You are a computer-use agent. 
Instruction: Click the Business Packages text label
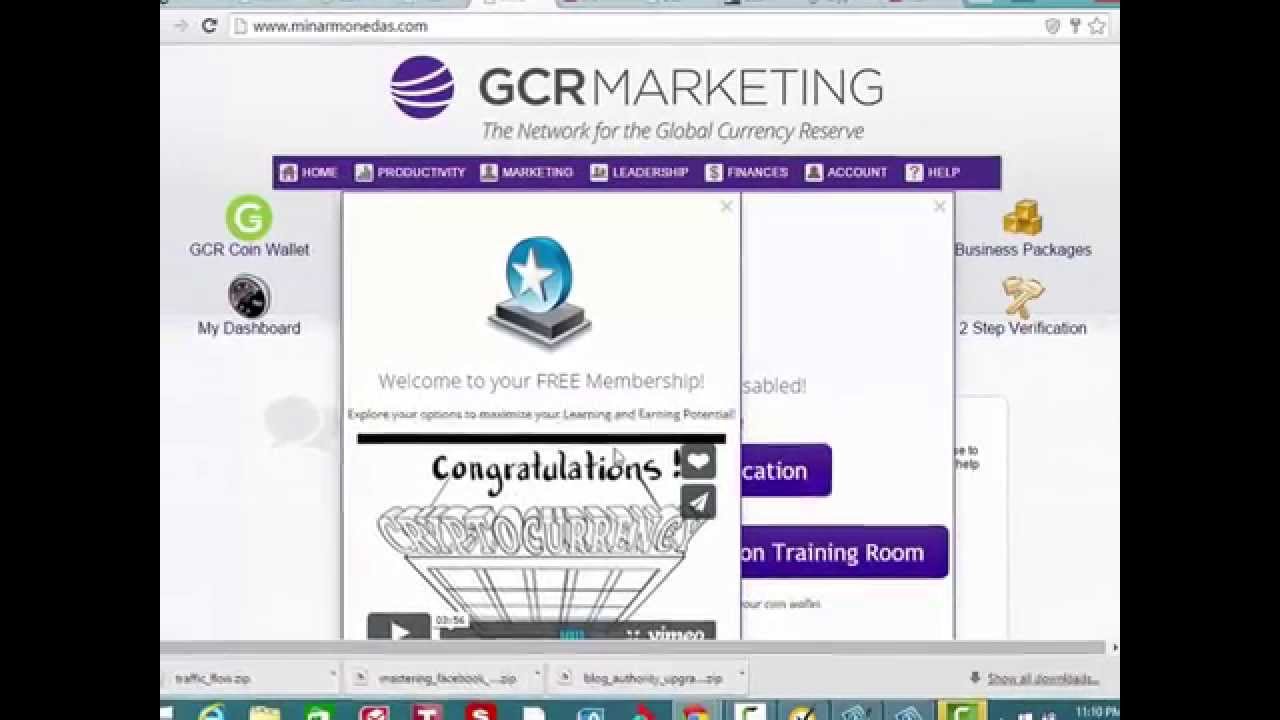[1023, 250]
